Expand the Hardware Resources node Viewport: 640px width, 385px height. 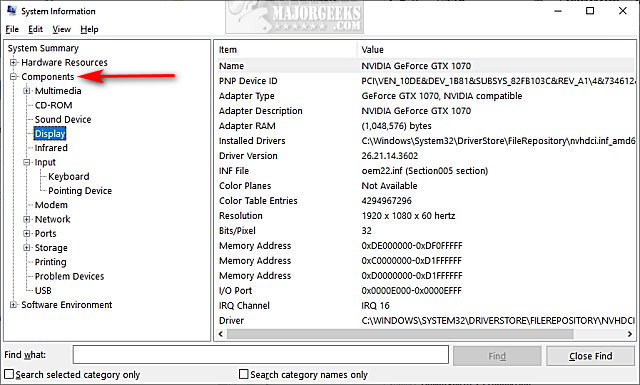pyautogui.click(x=13, y=62)
